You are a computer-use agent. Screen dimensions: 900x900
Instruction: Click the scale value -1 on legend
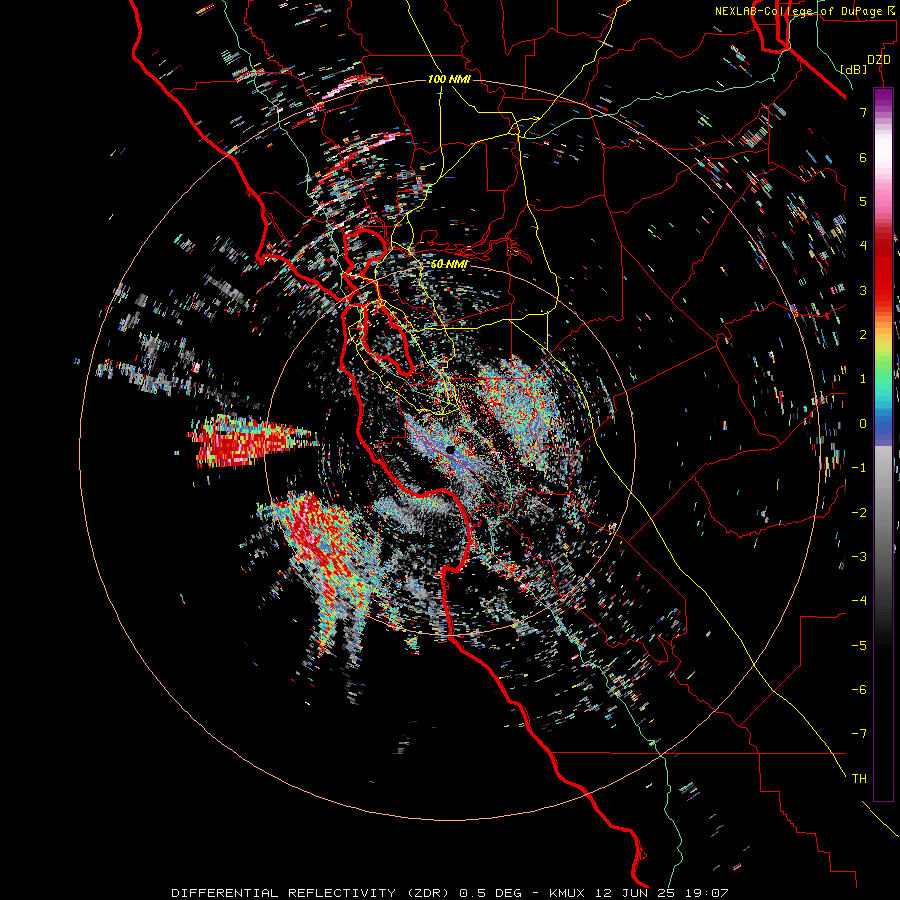[859, 468]
